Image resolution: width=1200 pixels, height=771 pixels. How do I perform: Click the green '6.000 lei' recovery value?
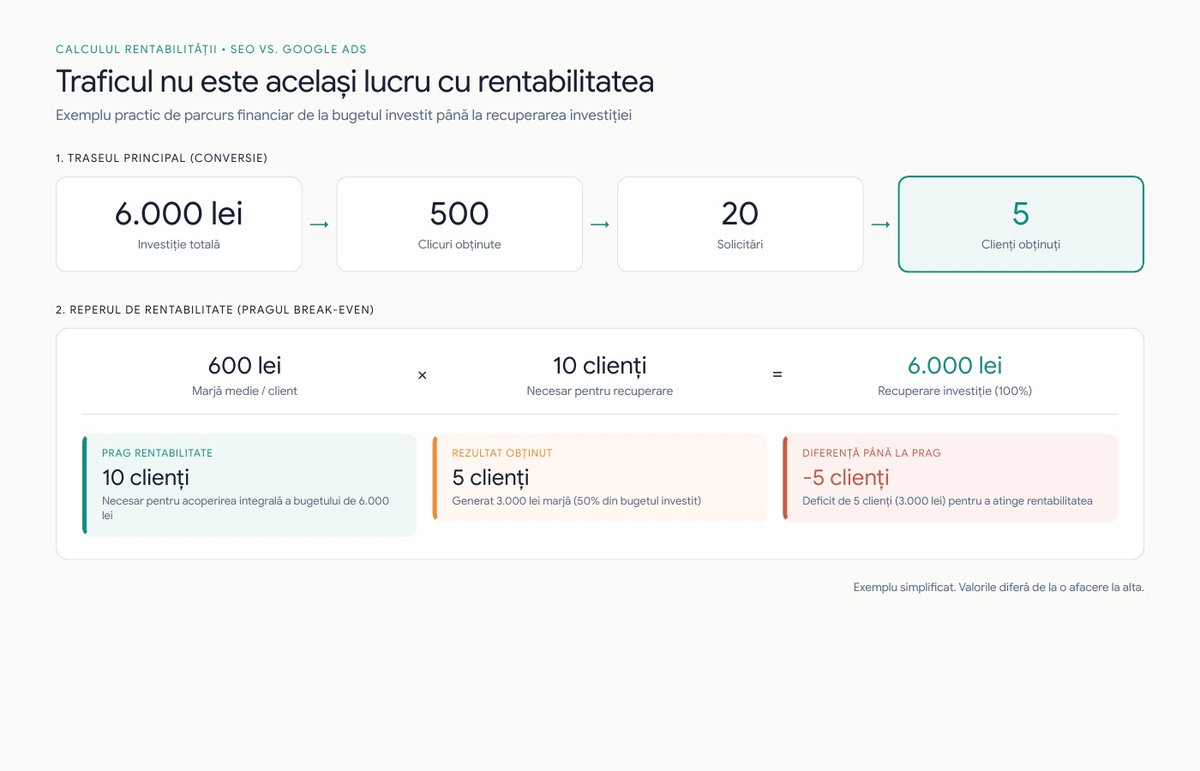955,366
